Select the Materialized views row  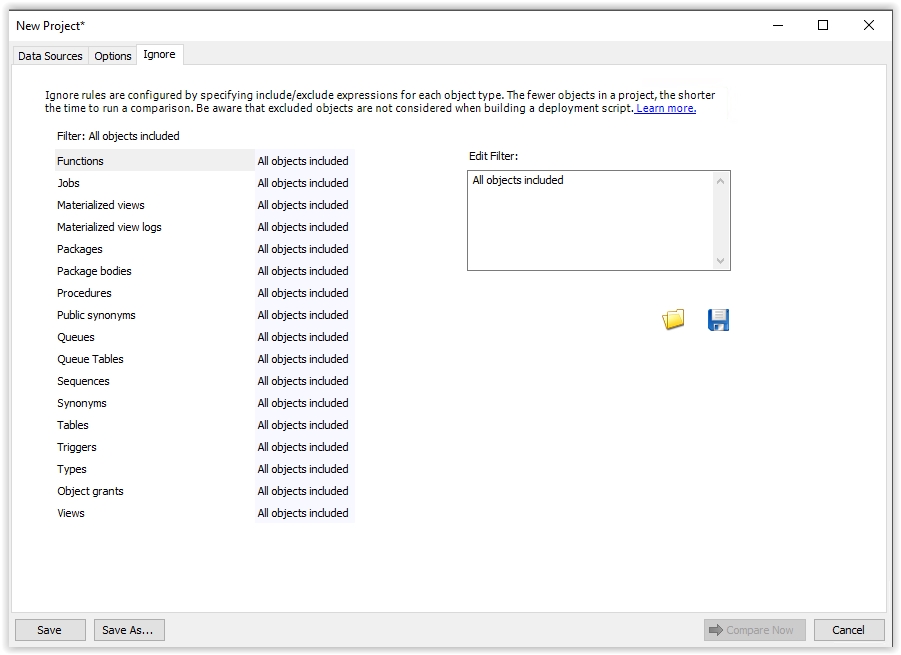coord(101,205)
